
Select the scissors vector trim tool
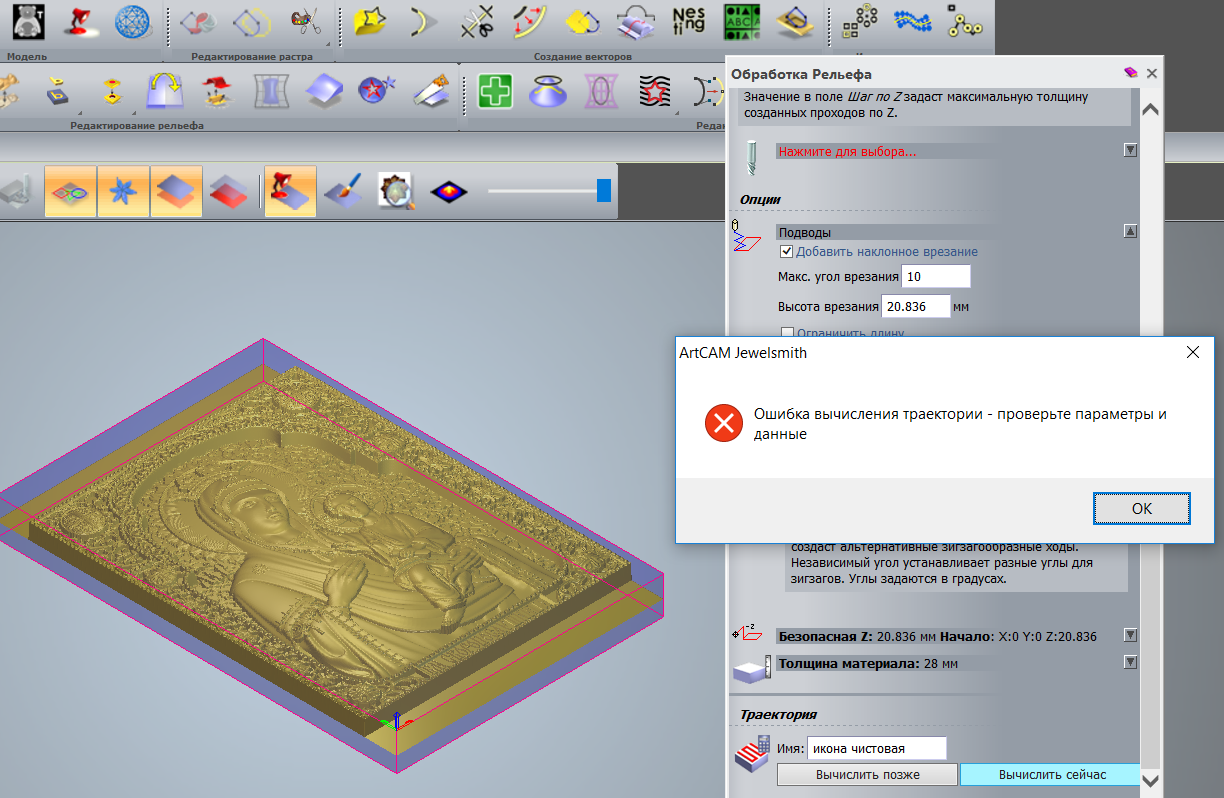coord(479,22)
